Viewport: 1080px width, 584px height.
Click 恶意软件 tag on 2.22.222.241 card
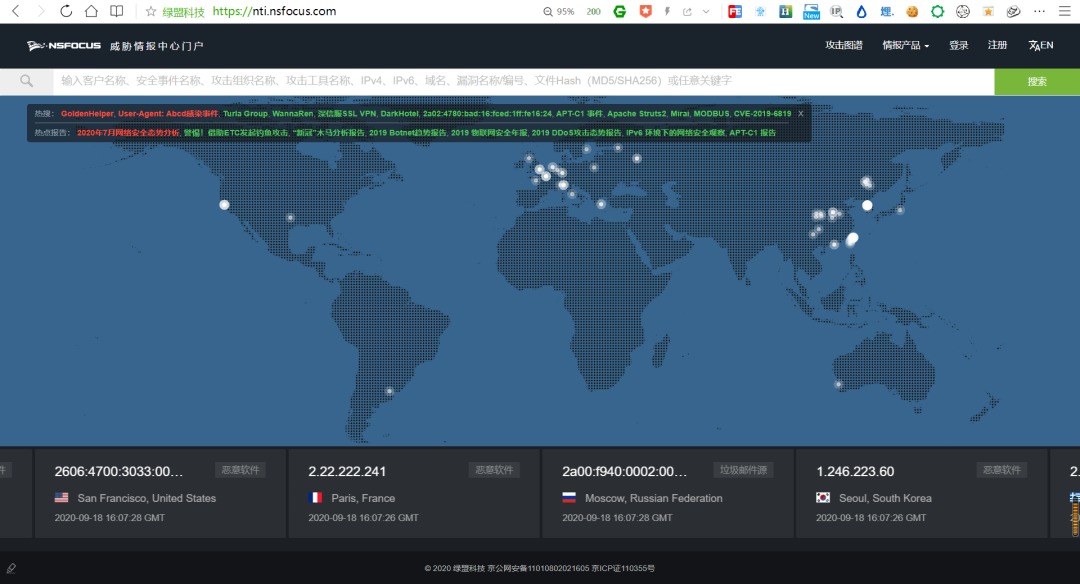(x=494, y=470)
